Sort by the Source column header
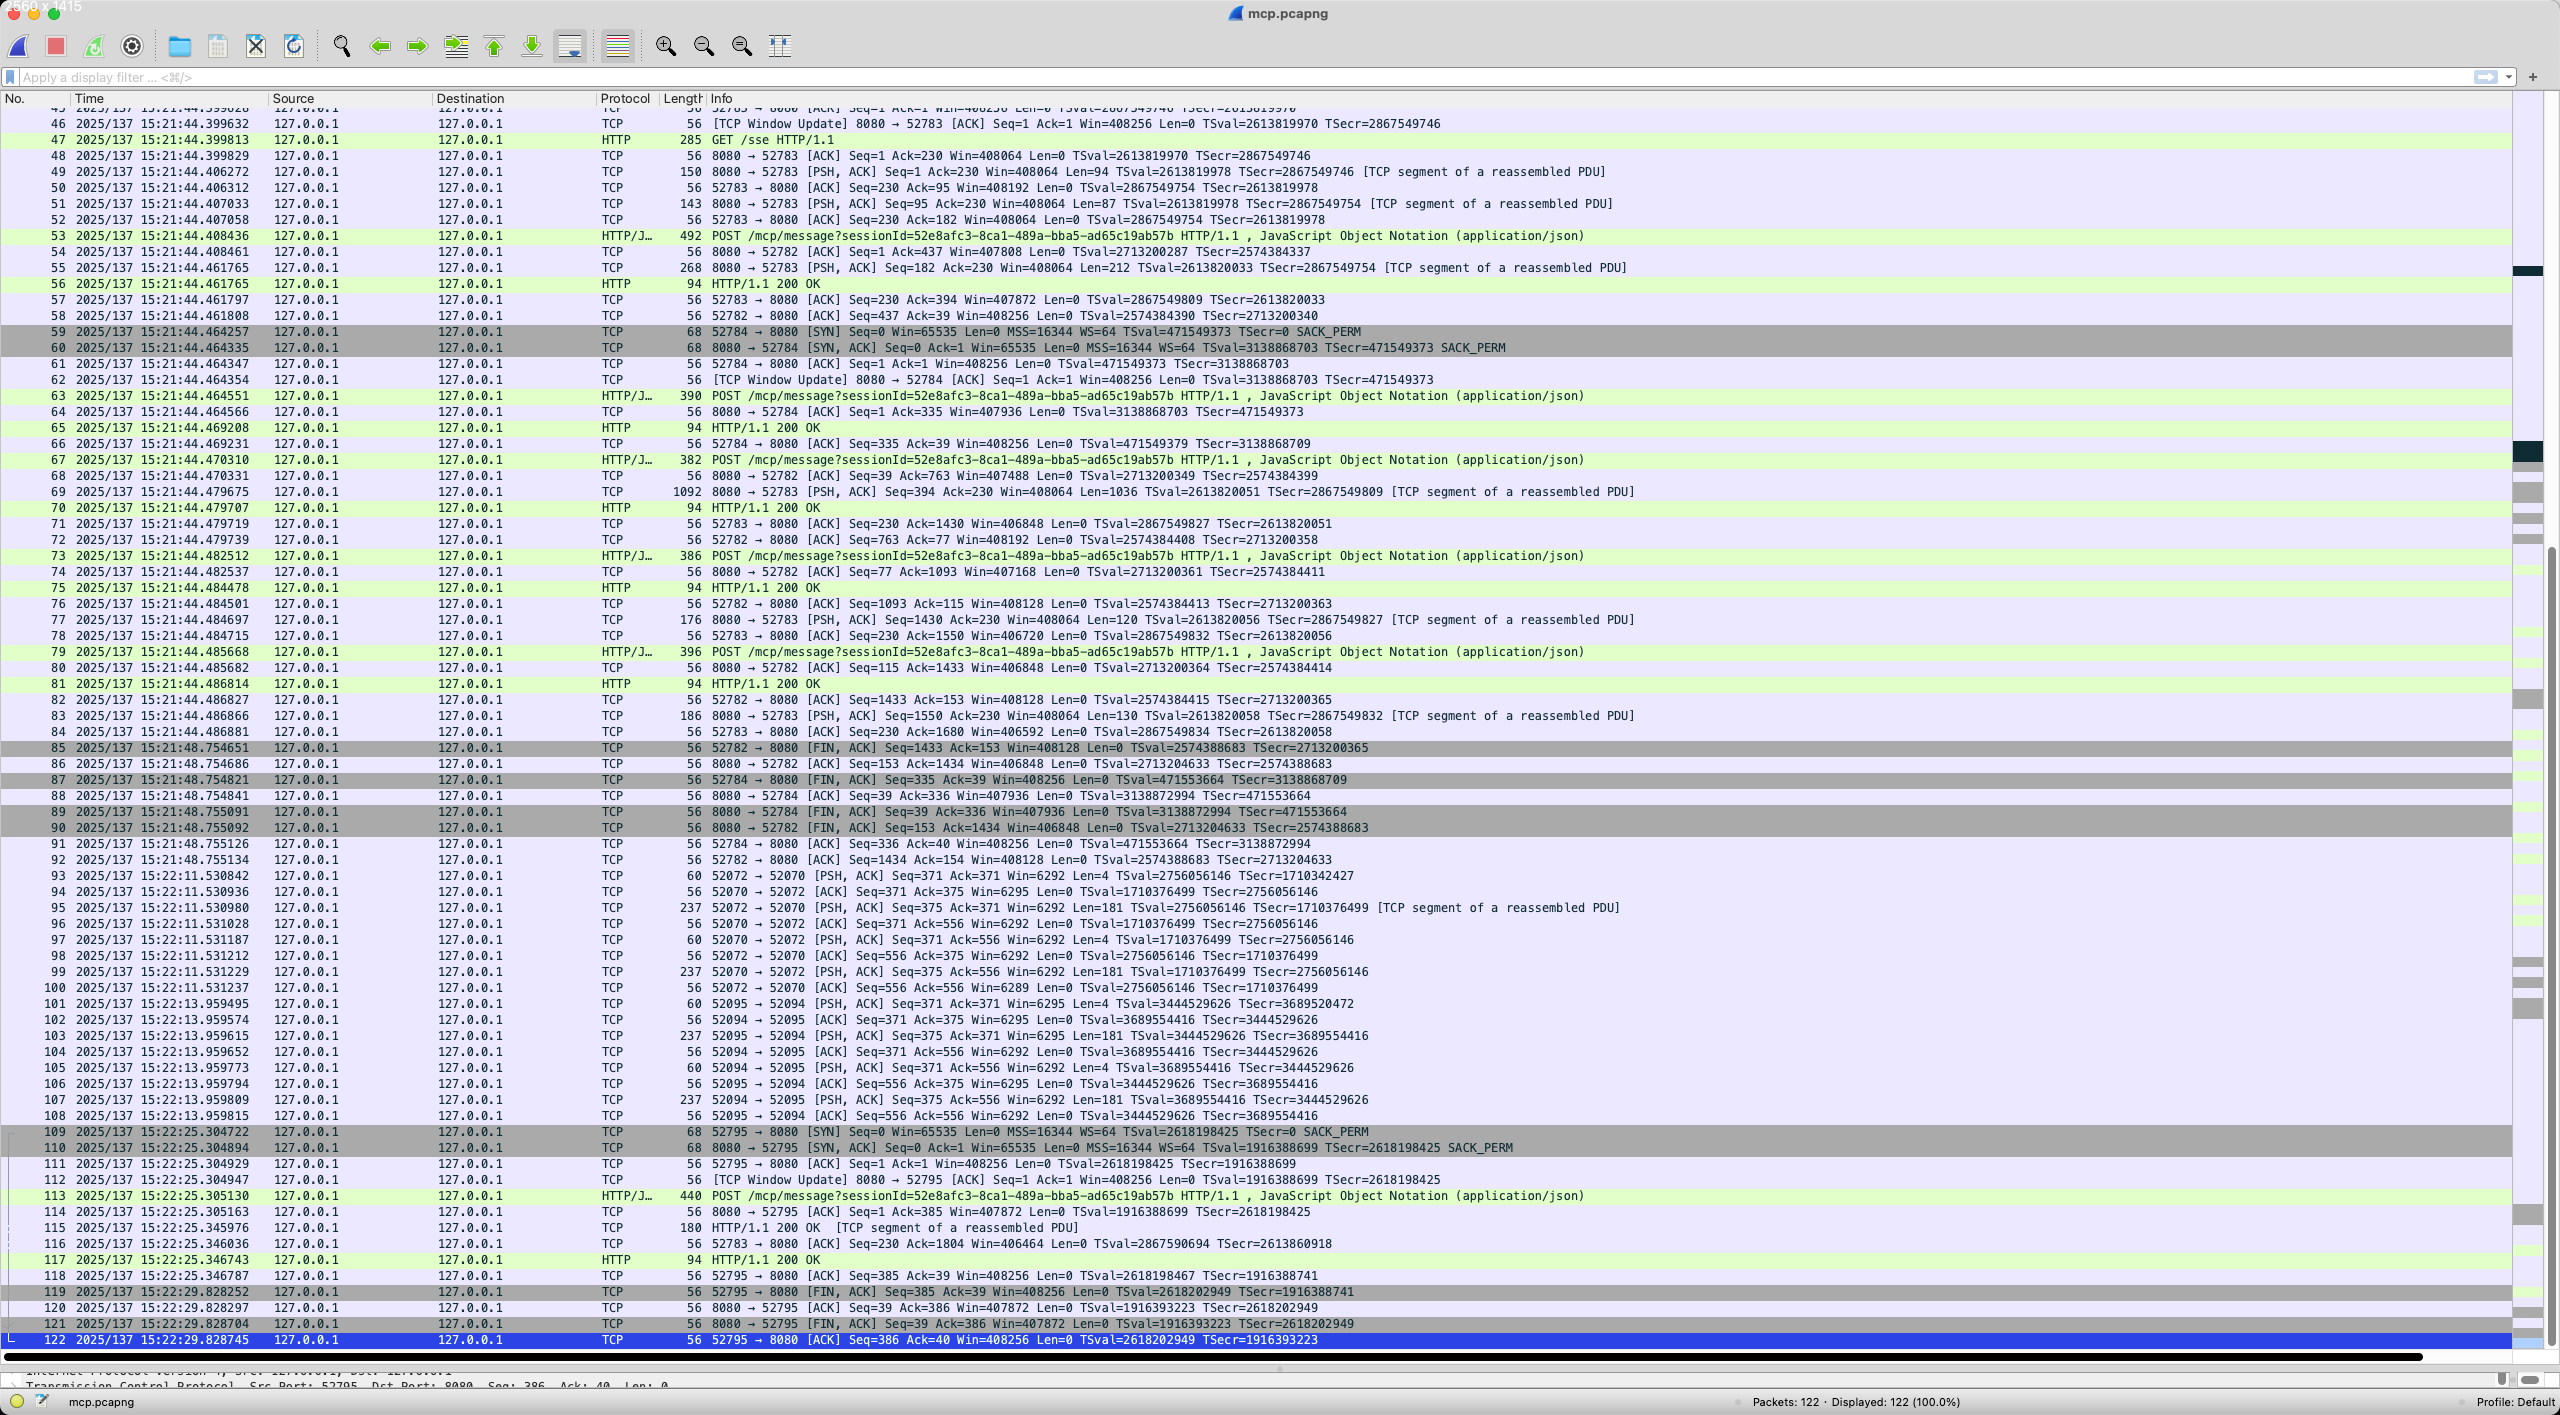 (350, 98)
